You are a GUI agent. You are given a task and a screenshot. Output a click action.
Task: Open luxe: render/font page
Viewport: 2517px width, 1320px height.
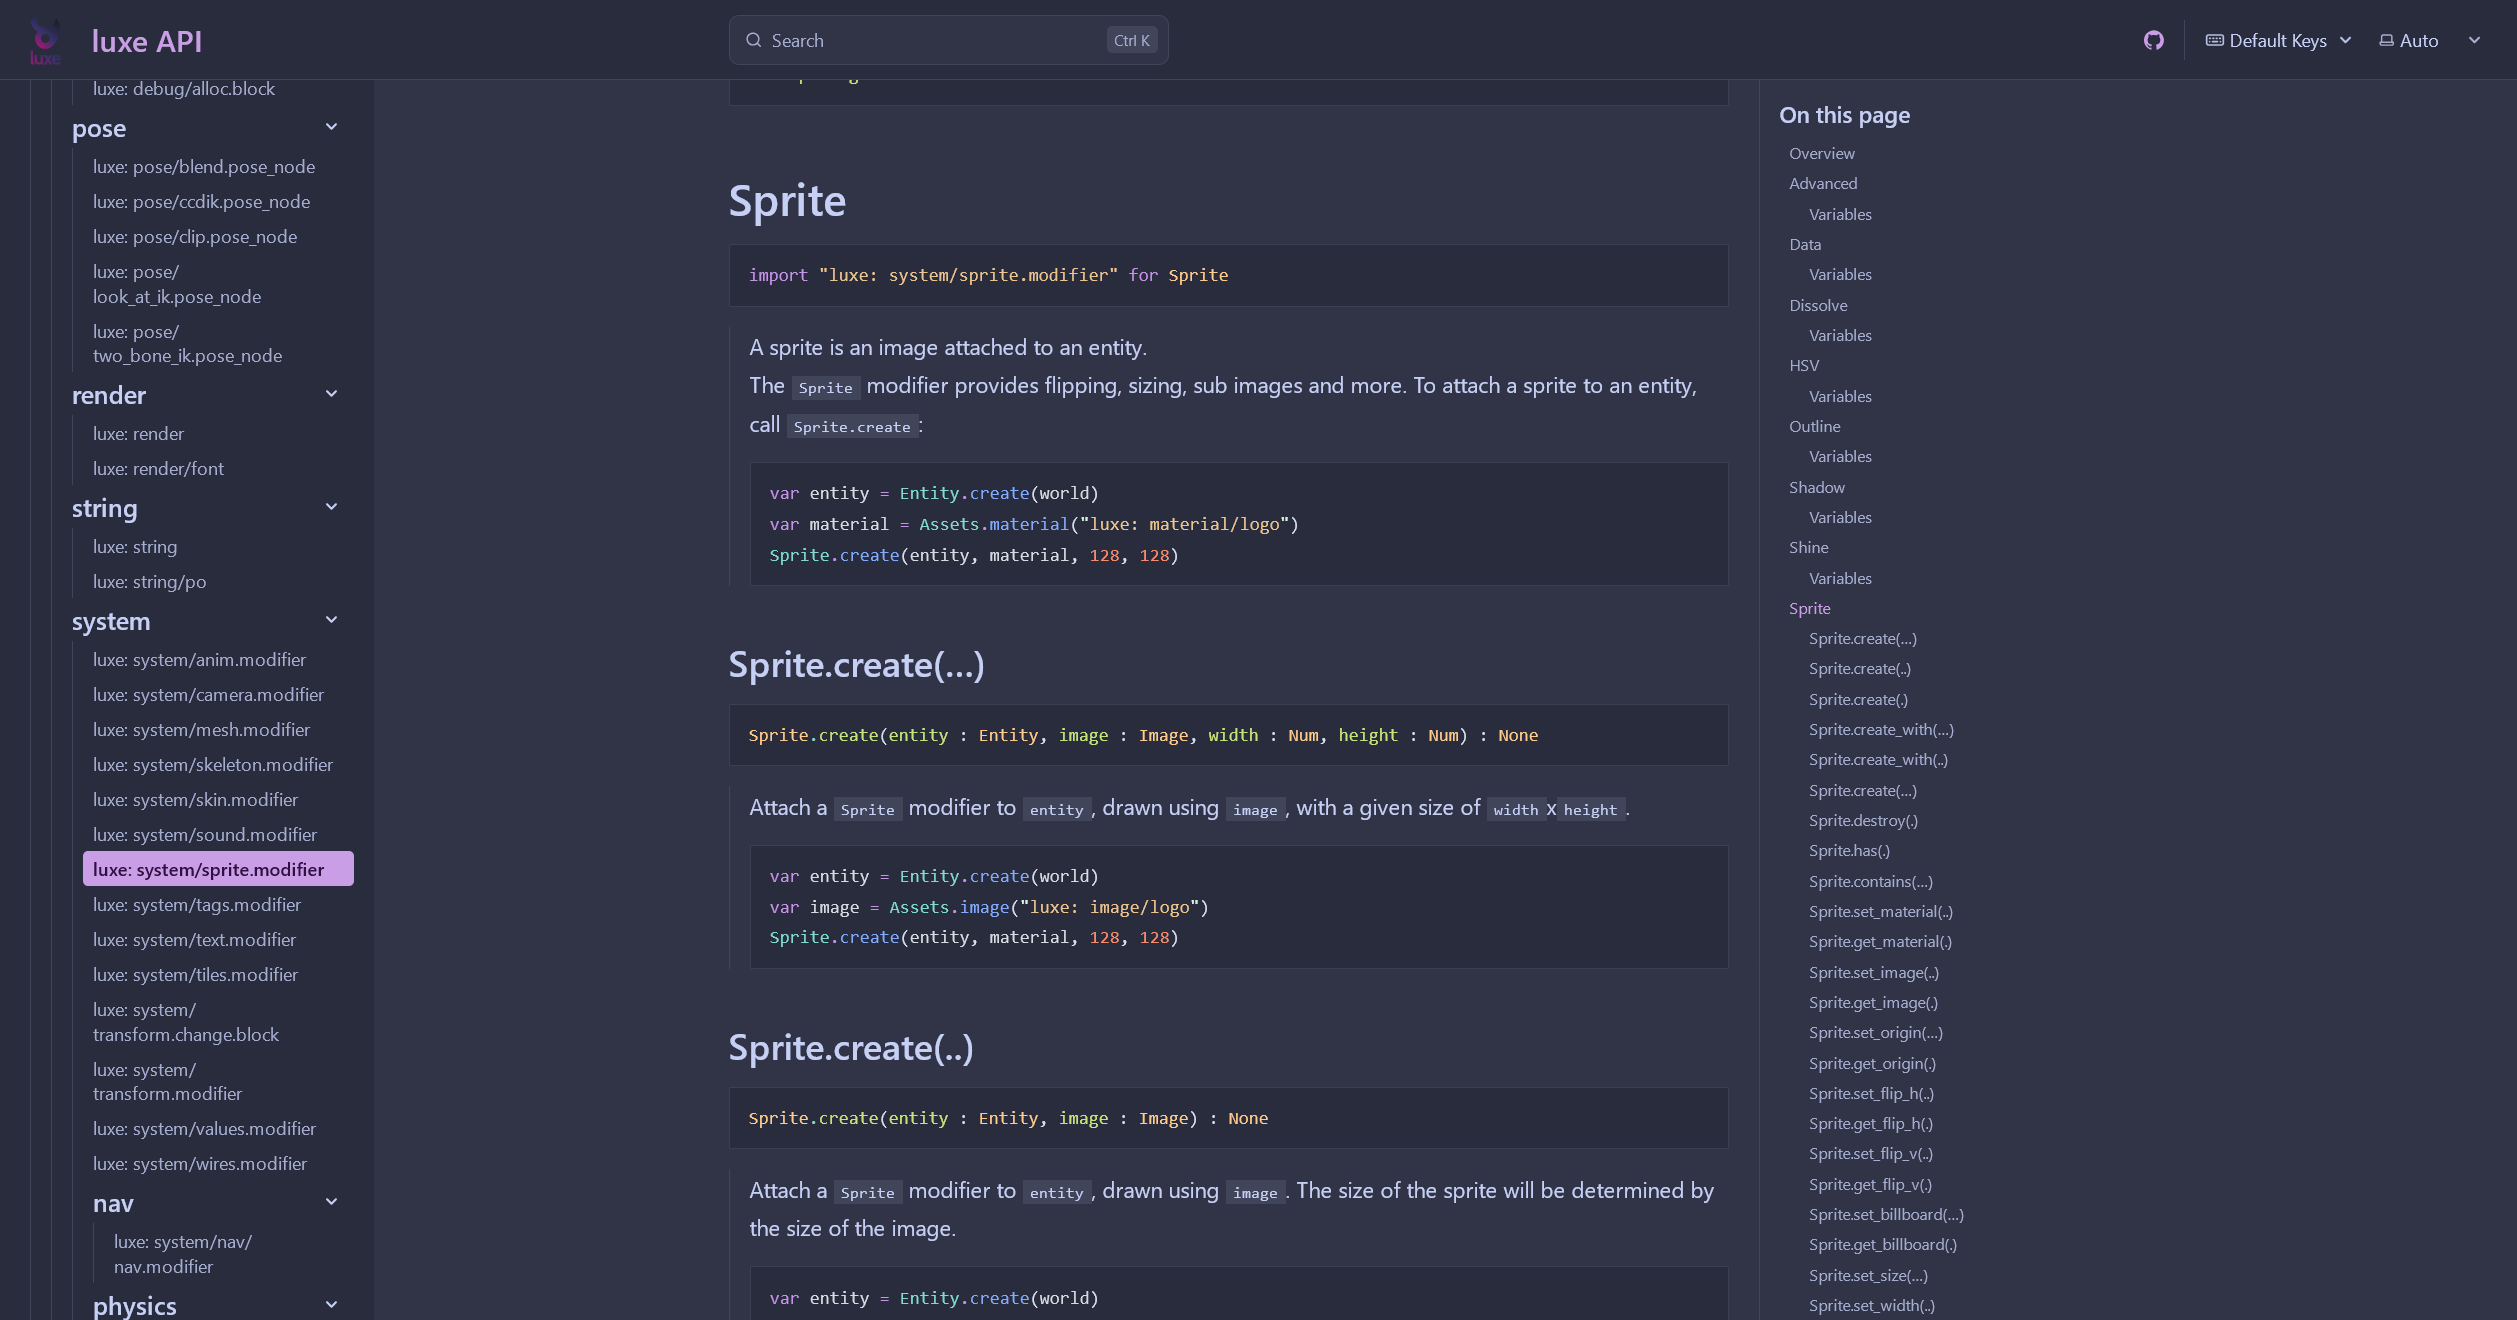(x=158, y=468)
